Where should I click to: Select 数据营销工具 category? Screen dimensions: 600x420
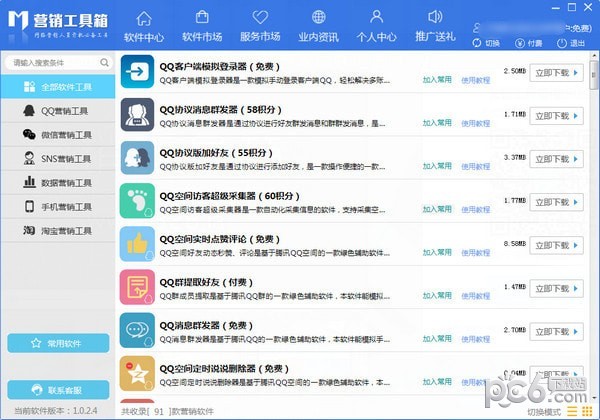58,183
